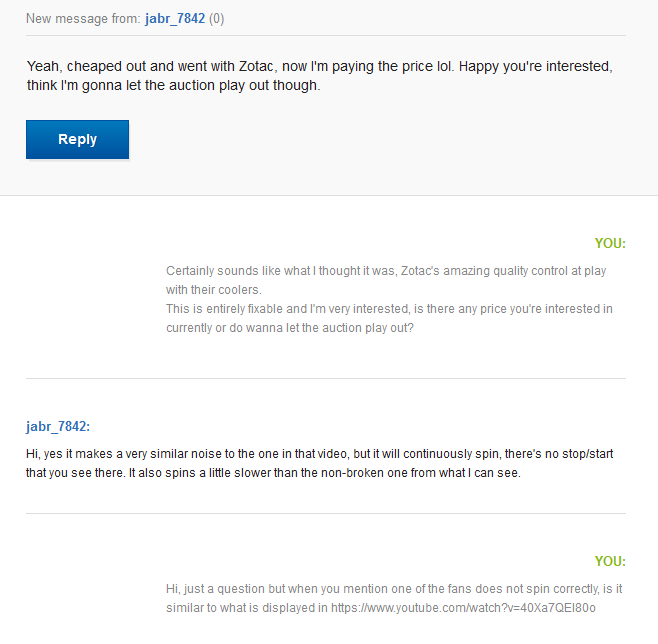Click 'currently or do wanna let' line
The width and height of the screenshot is (658, 644).
point(290,328)
